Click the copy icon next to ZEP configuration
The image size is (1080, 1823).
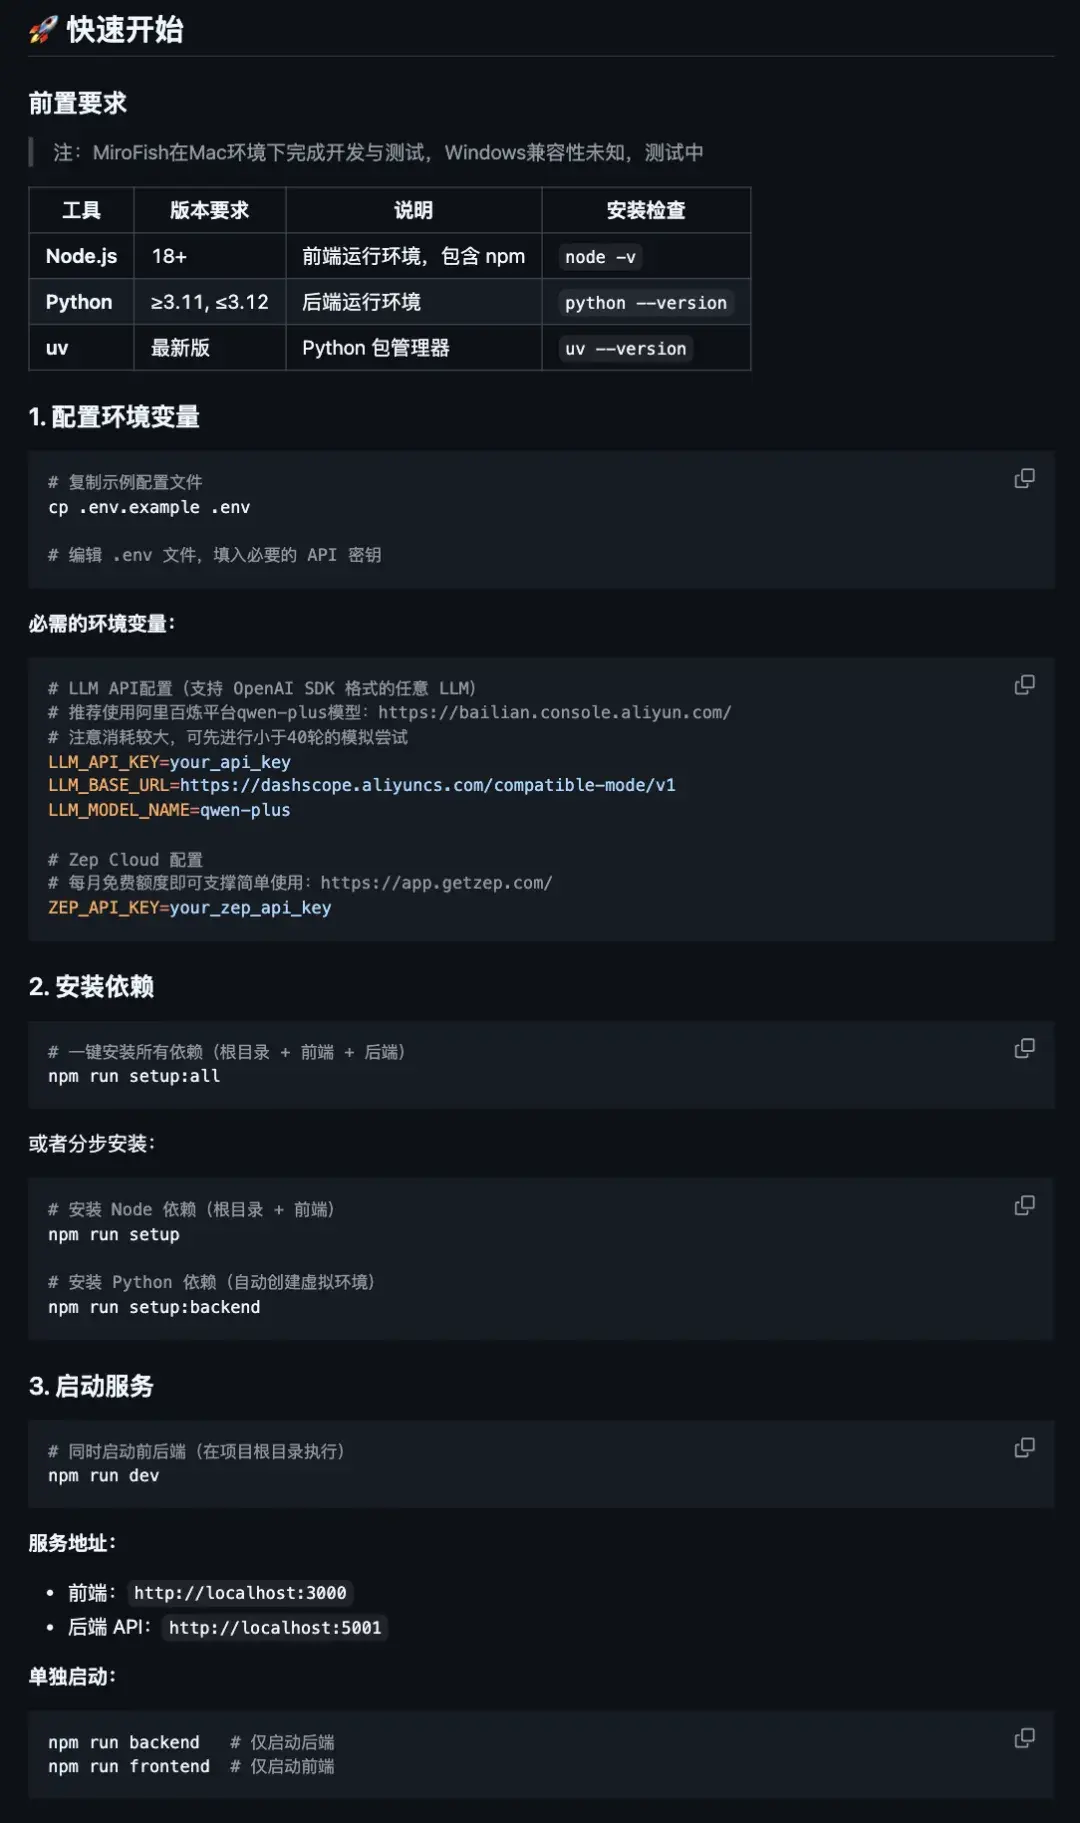click(1023, 684)
